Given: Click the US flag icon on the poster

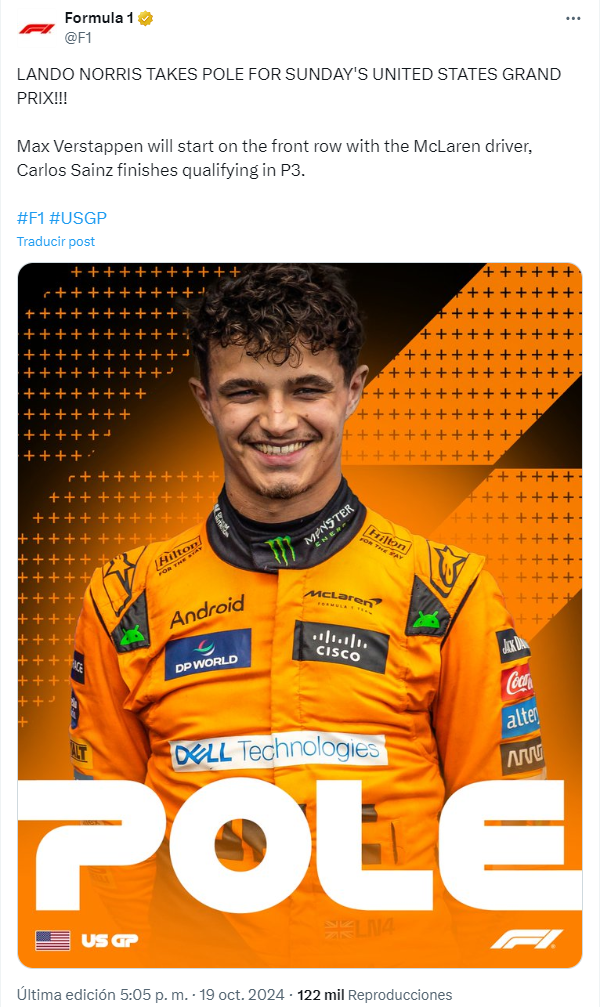Looking at the screenshot, I should [53, 940].
